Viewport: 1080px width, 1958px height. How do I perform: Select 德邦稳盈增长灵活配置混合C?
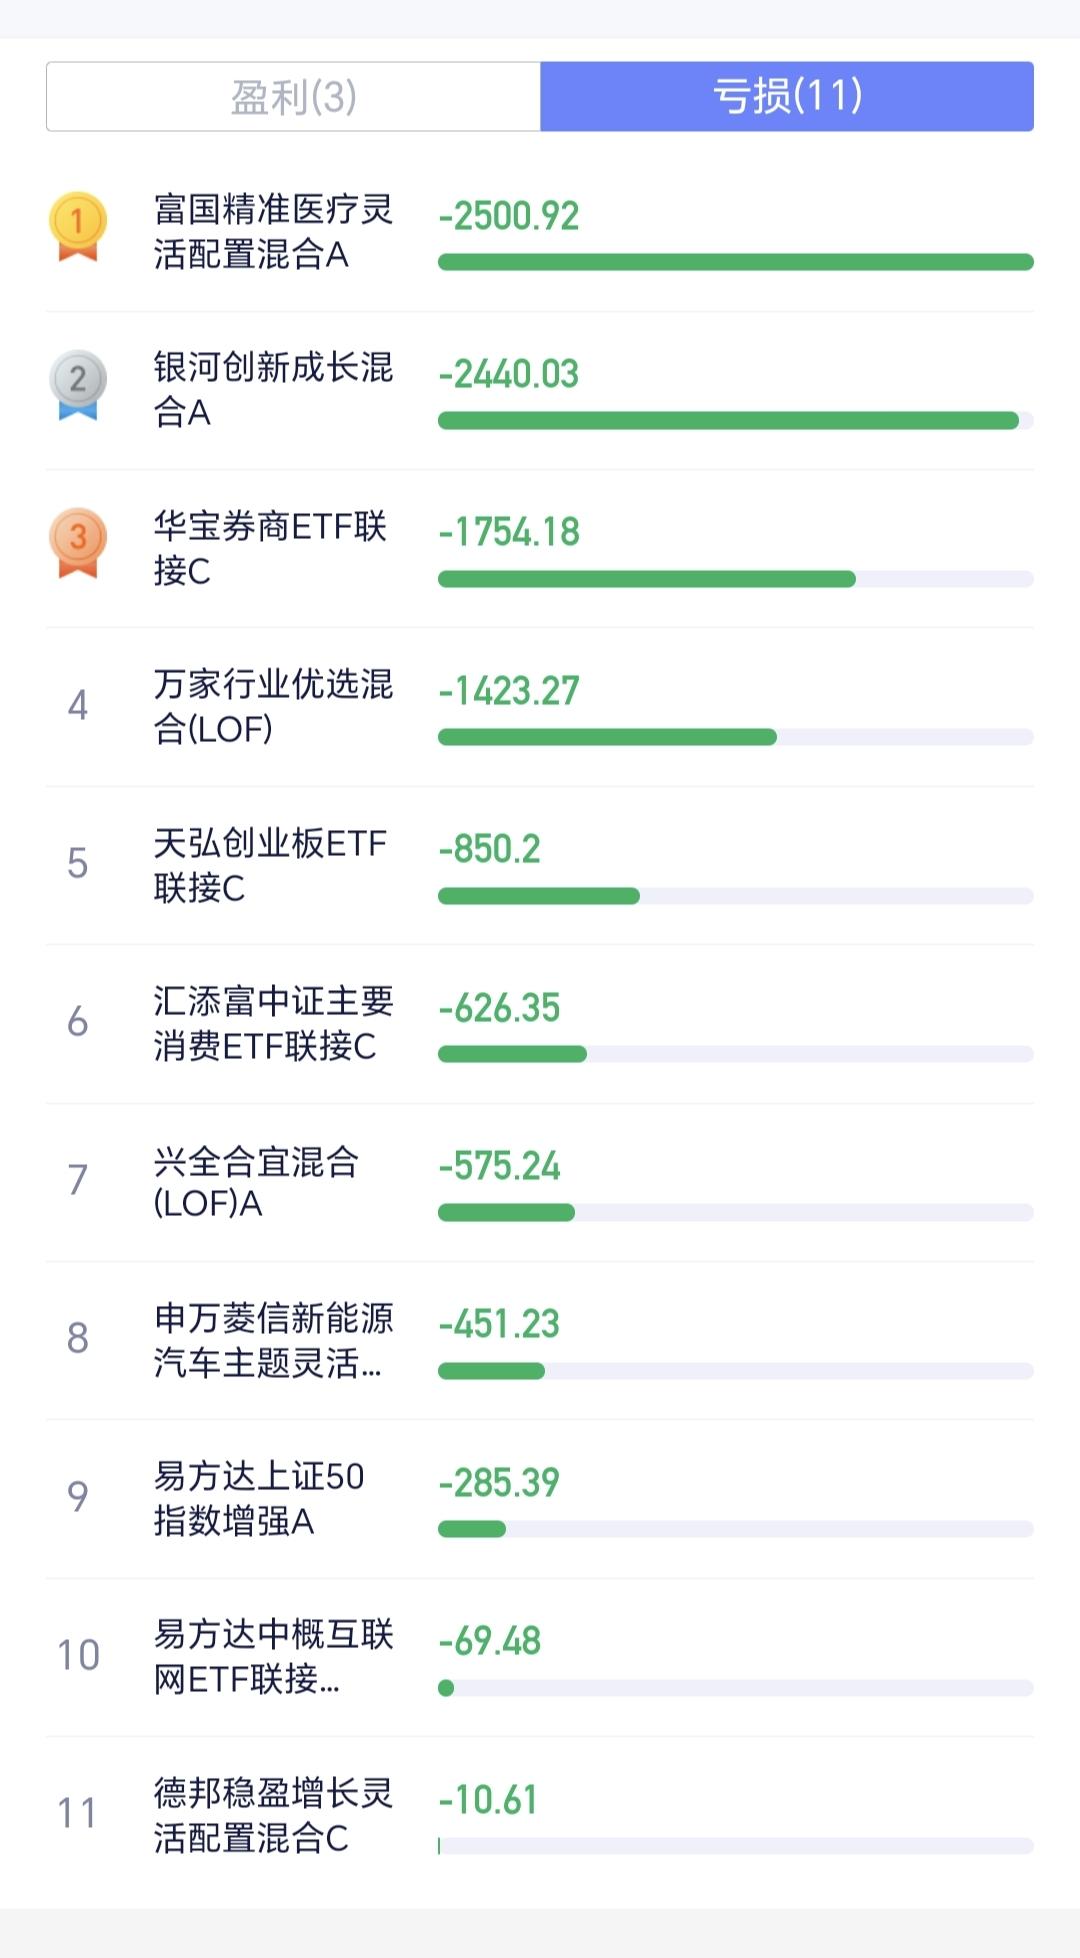273,1815
